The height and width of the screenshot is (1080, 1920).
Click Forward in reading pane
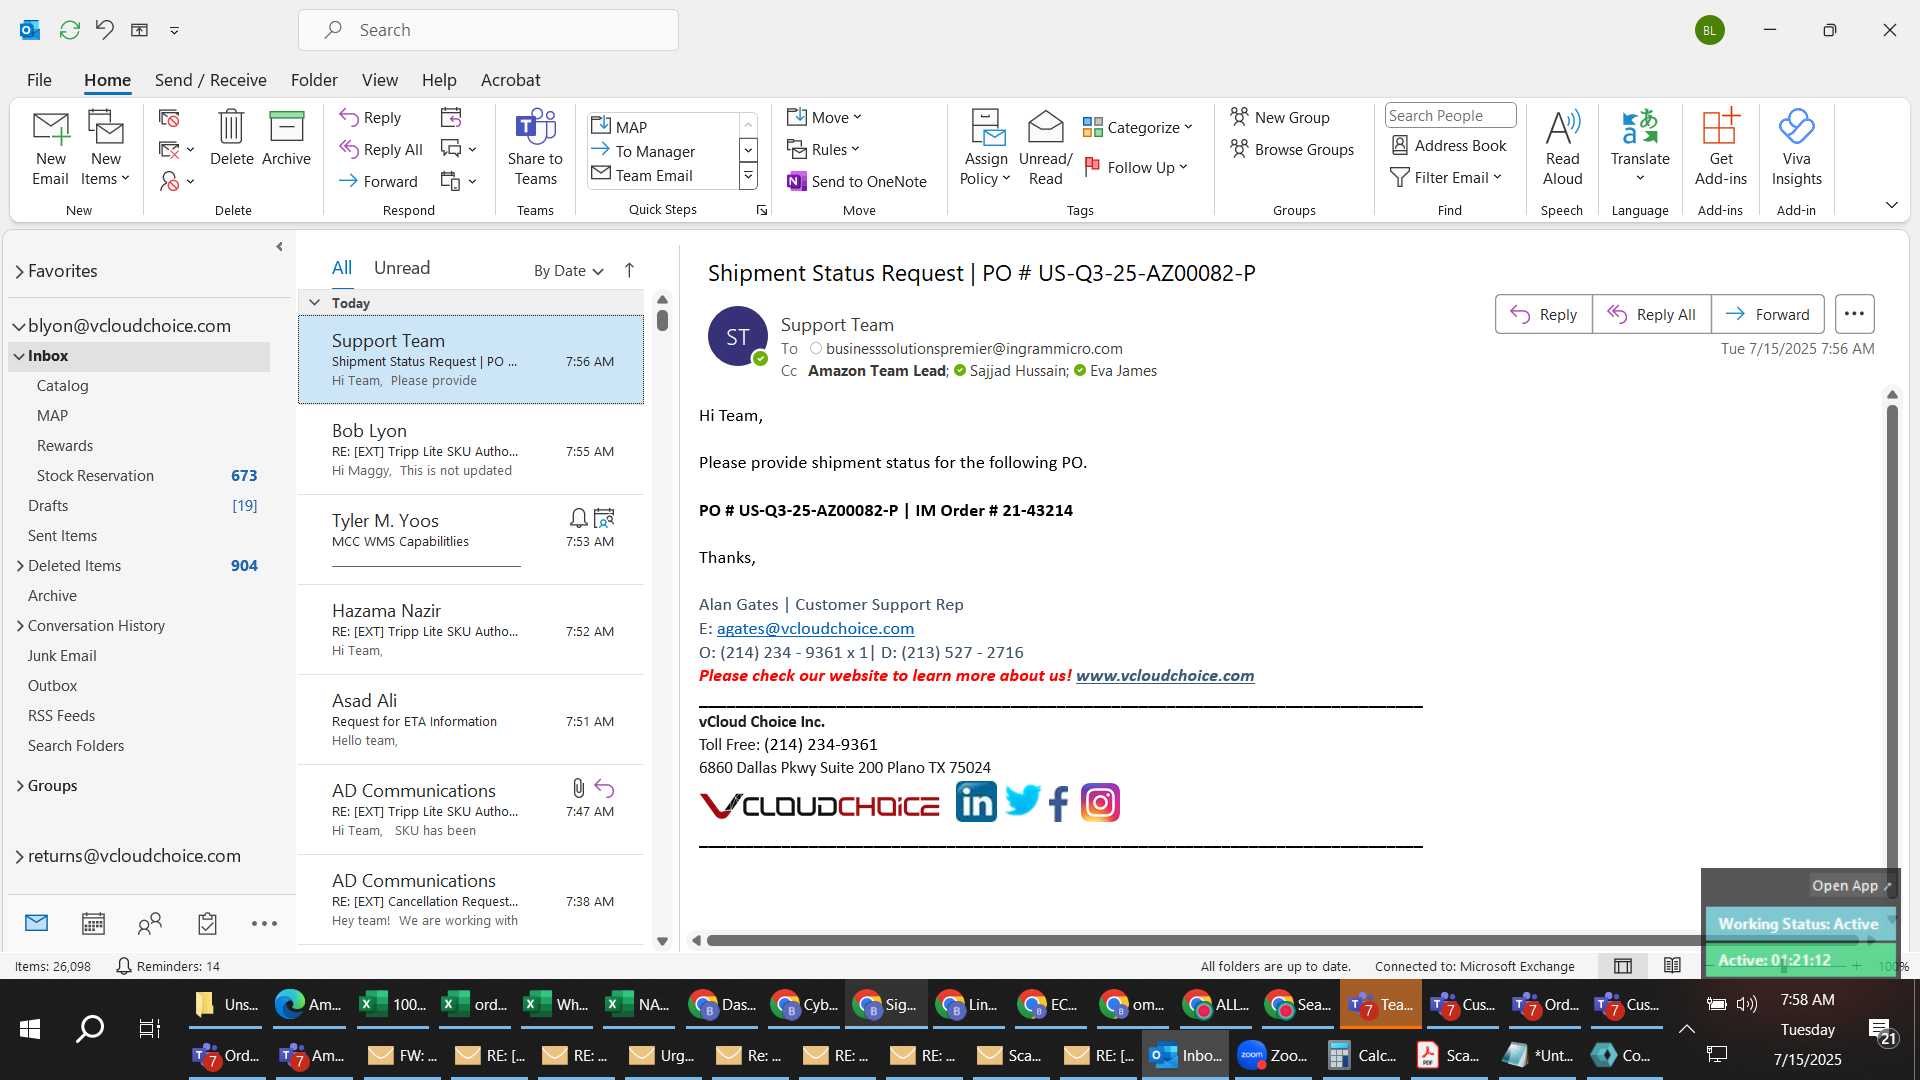click(x=1767, y=314)
